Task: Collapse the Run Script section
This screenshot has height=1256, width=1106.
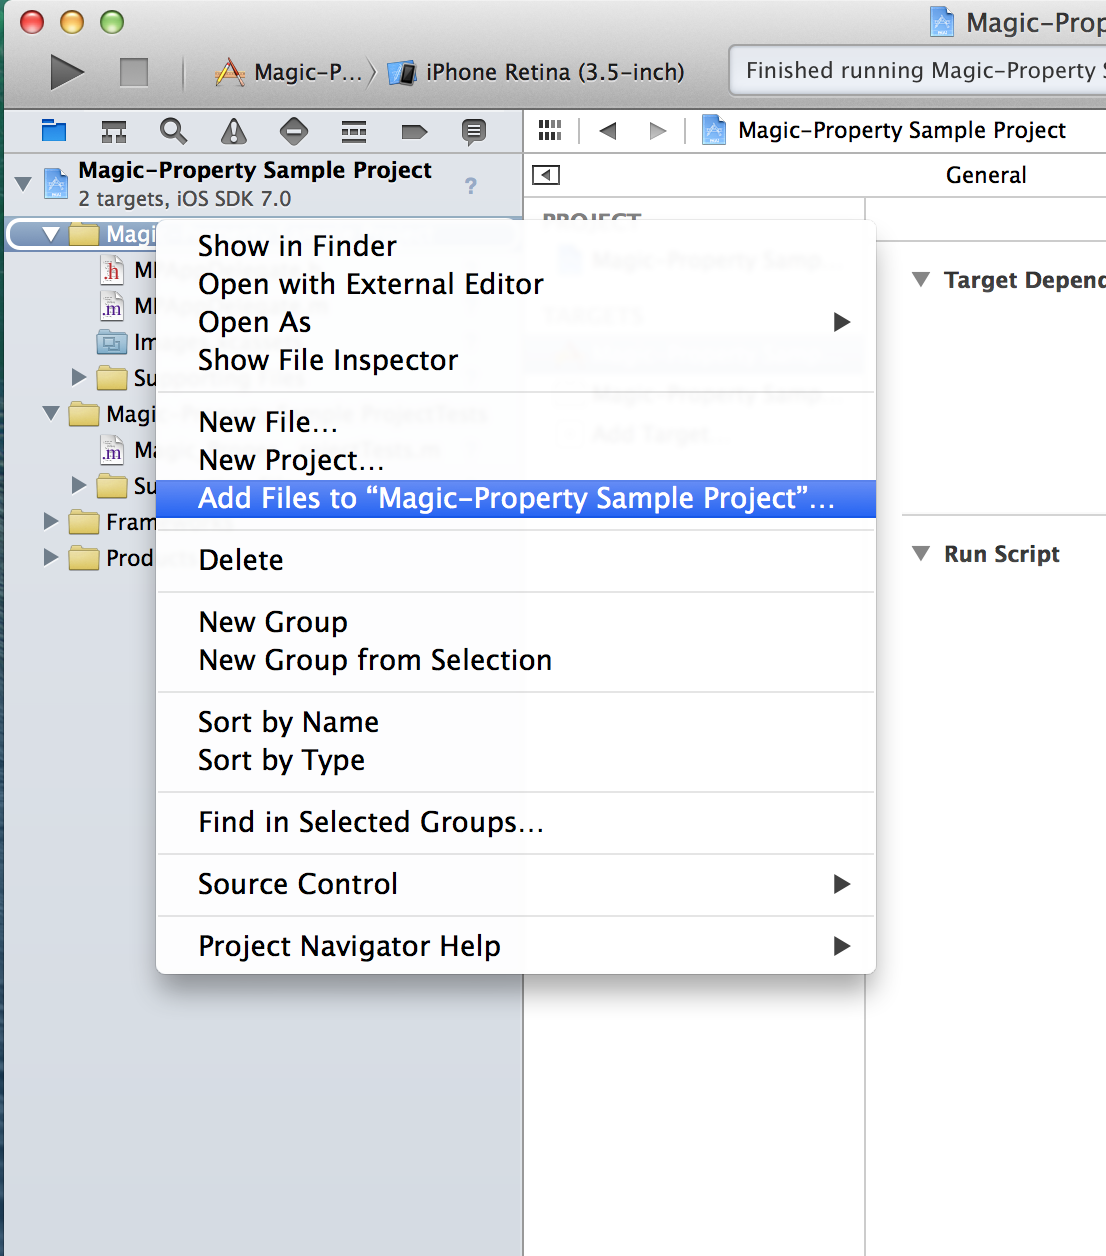Action: (x=921, y=553)
